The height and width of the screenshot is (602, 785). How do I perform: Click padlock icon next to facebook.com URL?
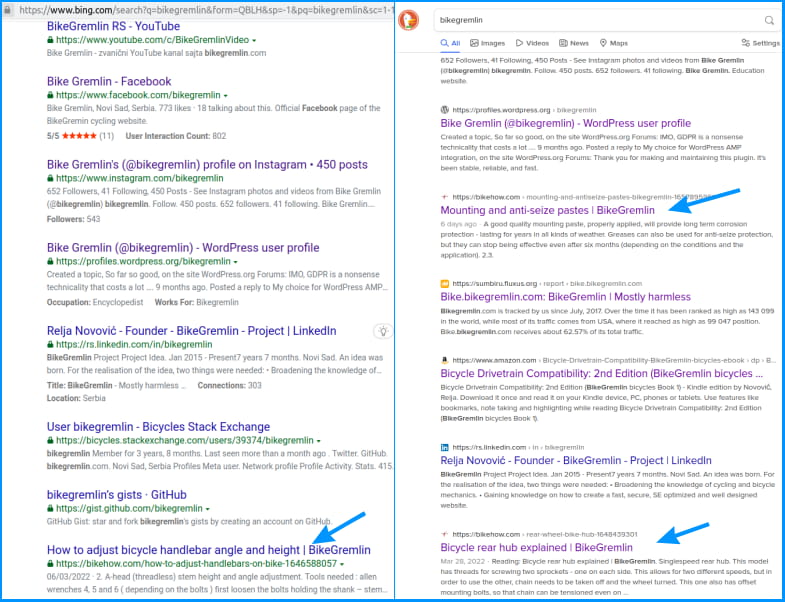tap(50, 95)
